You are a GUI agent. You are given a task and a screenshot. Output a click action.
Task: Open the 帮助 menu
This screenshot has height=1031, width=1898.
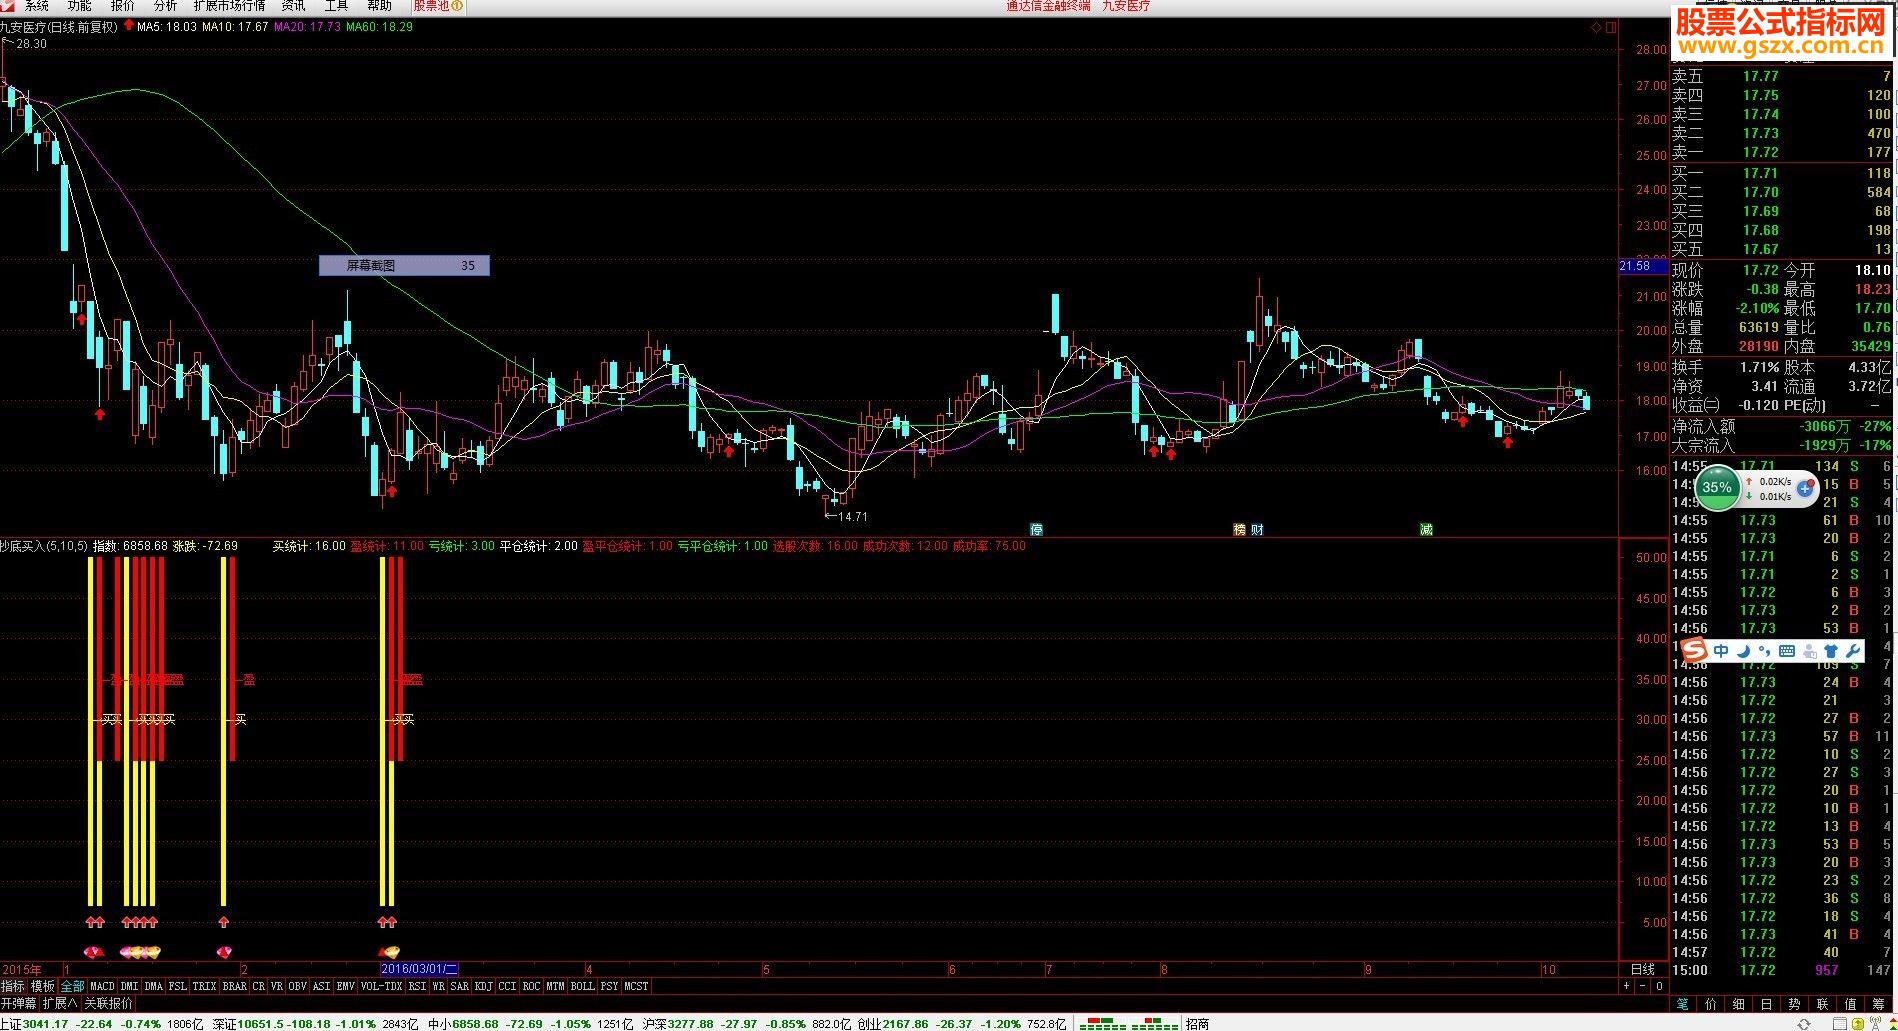[379, 6]
